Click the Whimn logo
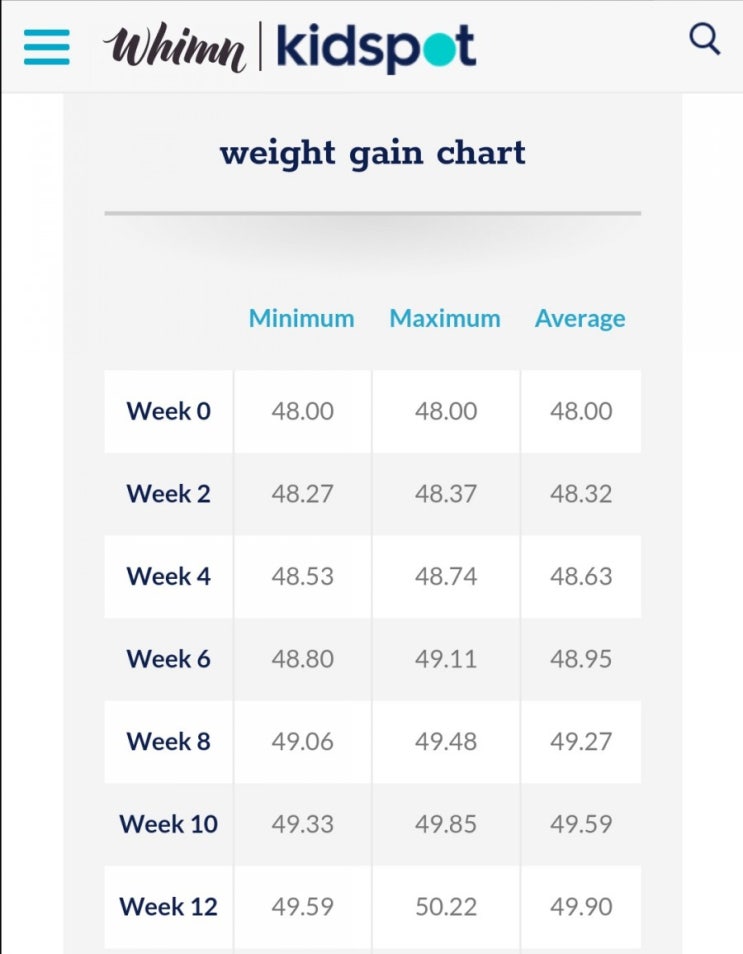The width and height of the screenshot is (743, 954). click(174, 47)
